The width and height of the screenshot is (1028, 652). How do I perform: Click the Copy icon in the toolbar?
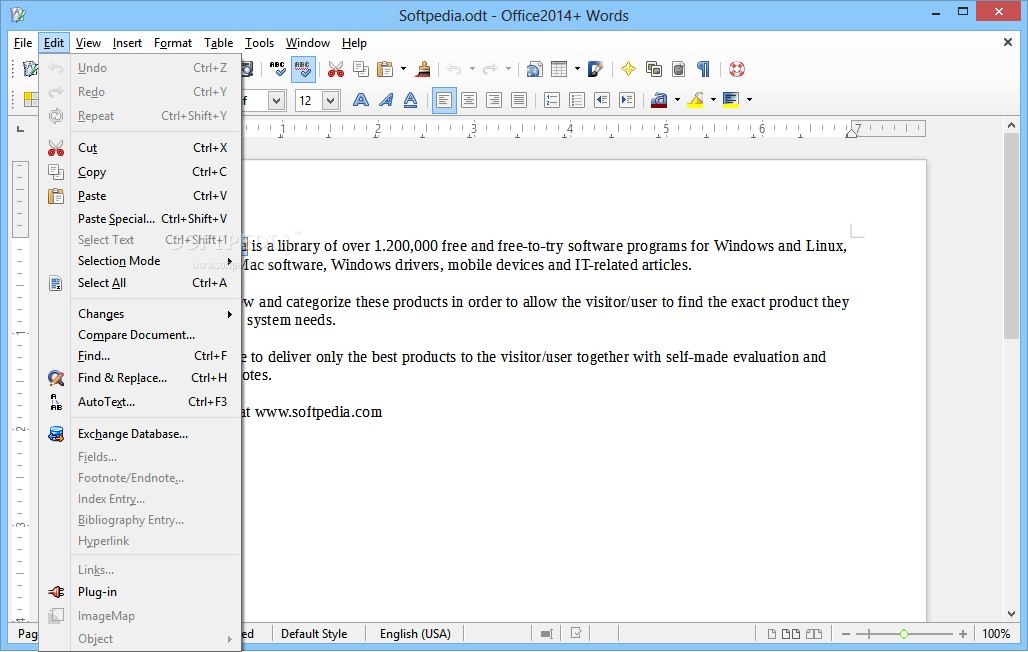(x=361, y=69)
